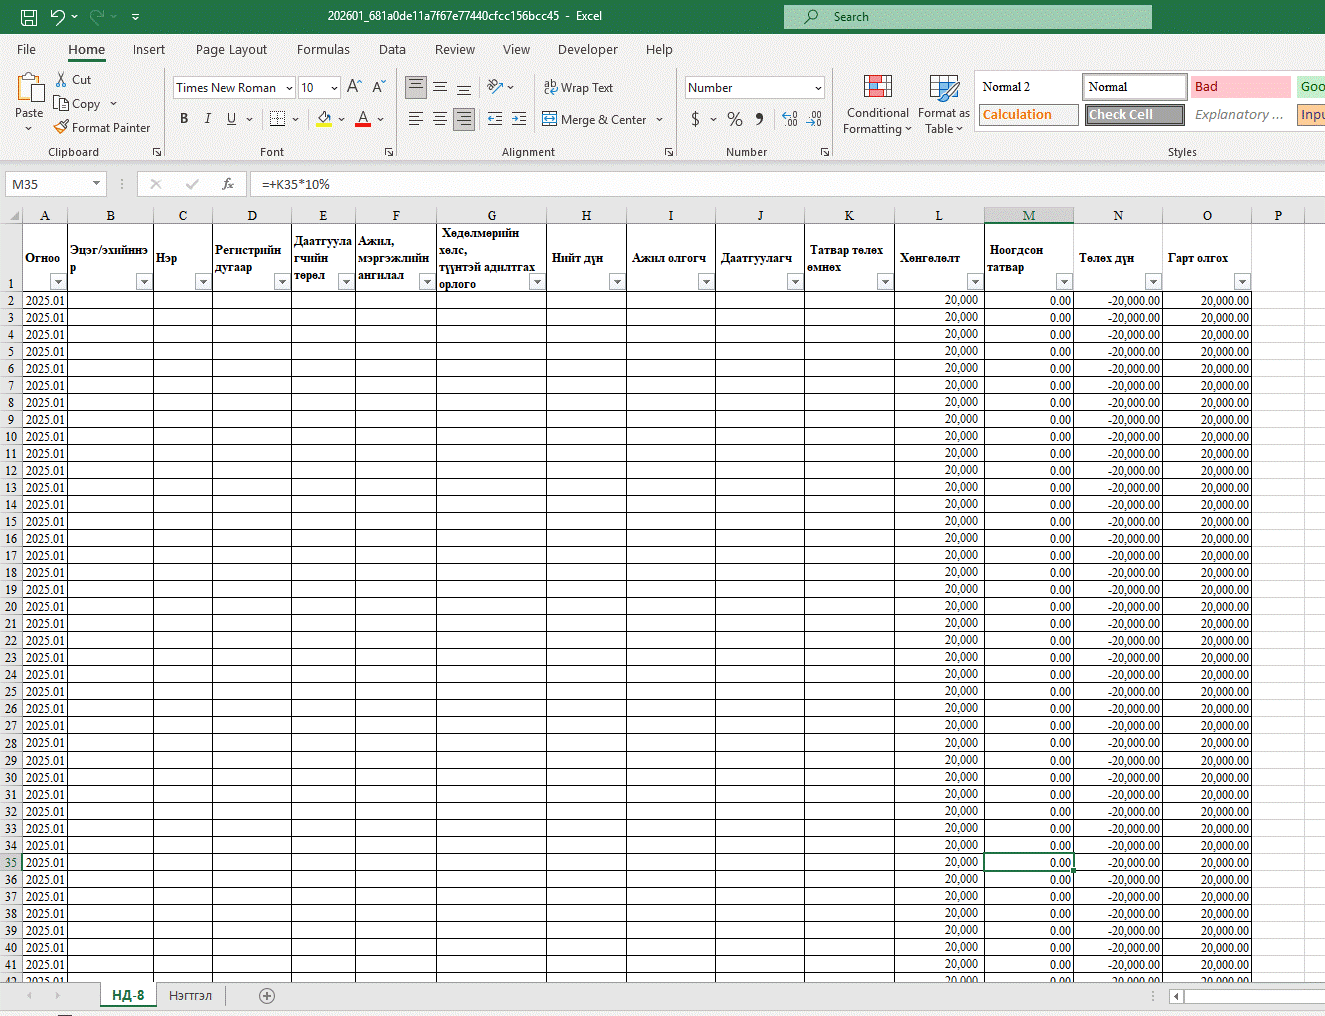Switch to the Formulas ribbon tab
1325x1016 pixels.
(323, 50)
